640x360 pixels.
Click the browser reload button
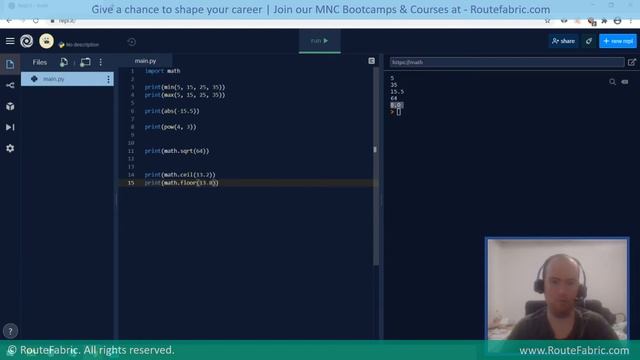36,21
